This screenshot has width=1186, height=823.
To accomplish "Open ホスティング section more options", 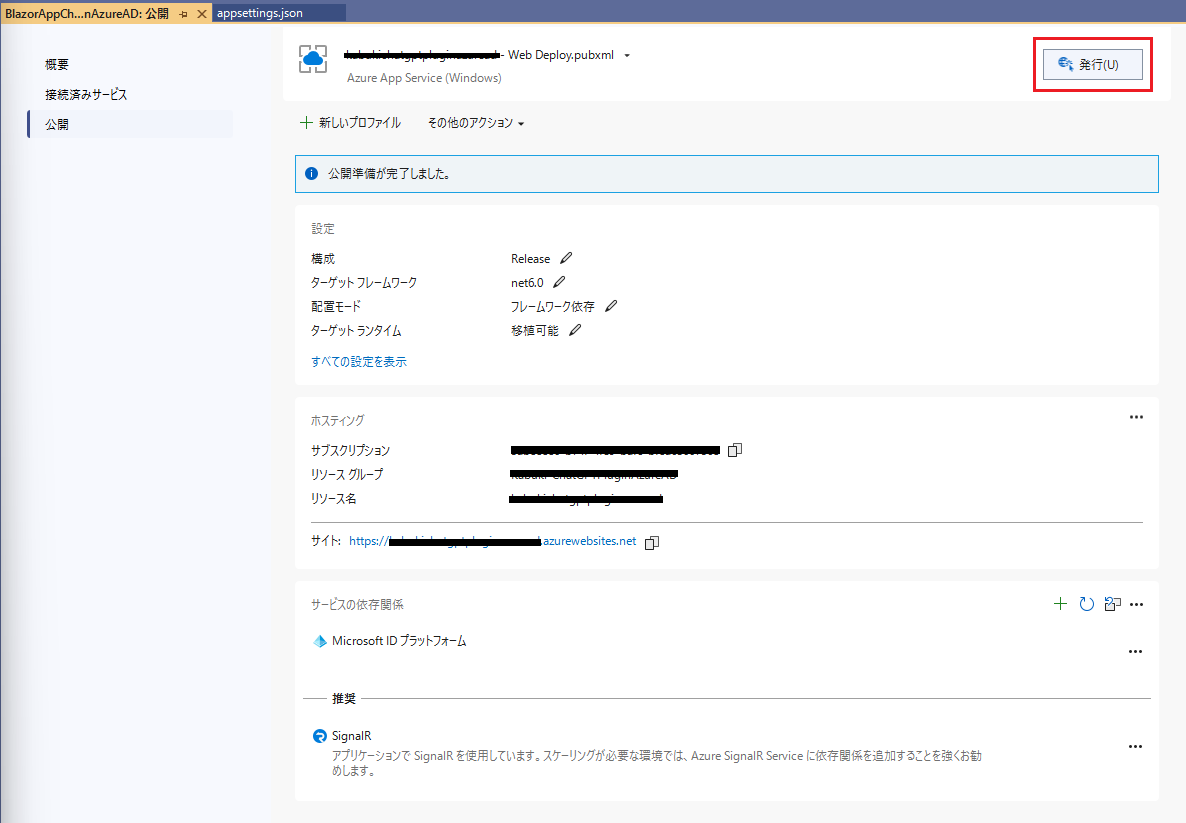I will [x=1136, y=417].
